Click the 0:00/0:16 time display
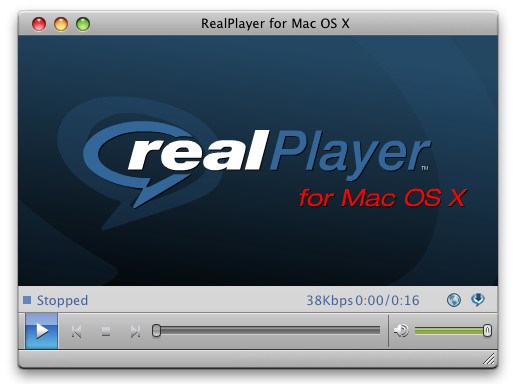This screenshot has width=517, height=384. 387,300
